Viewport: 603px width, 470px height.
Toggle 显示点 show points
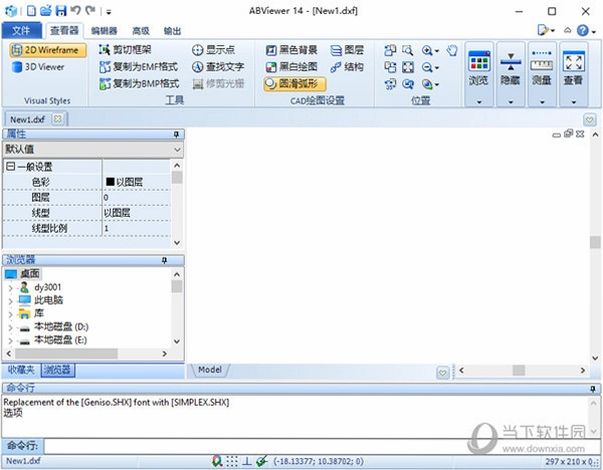point(213,50)
